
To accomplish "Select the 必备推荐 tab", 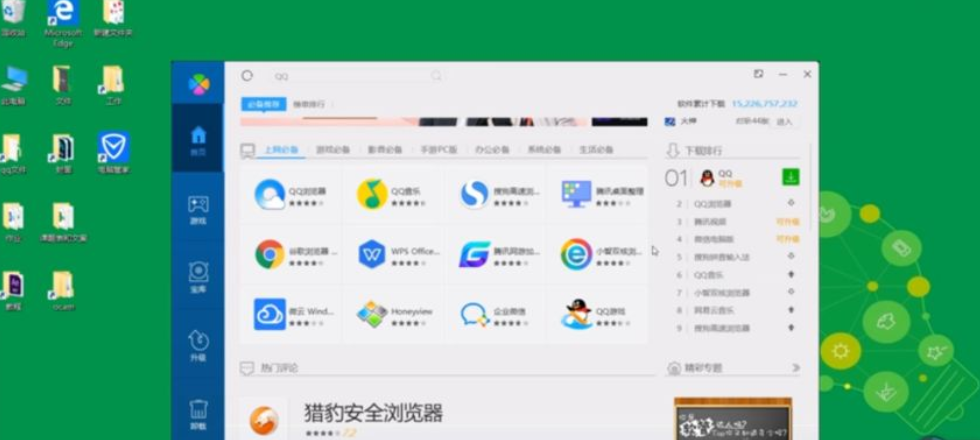I will tap(264, 104).
